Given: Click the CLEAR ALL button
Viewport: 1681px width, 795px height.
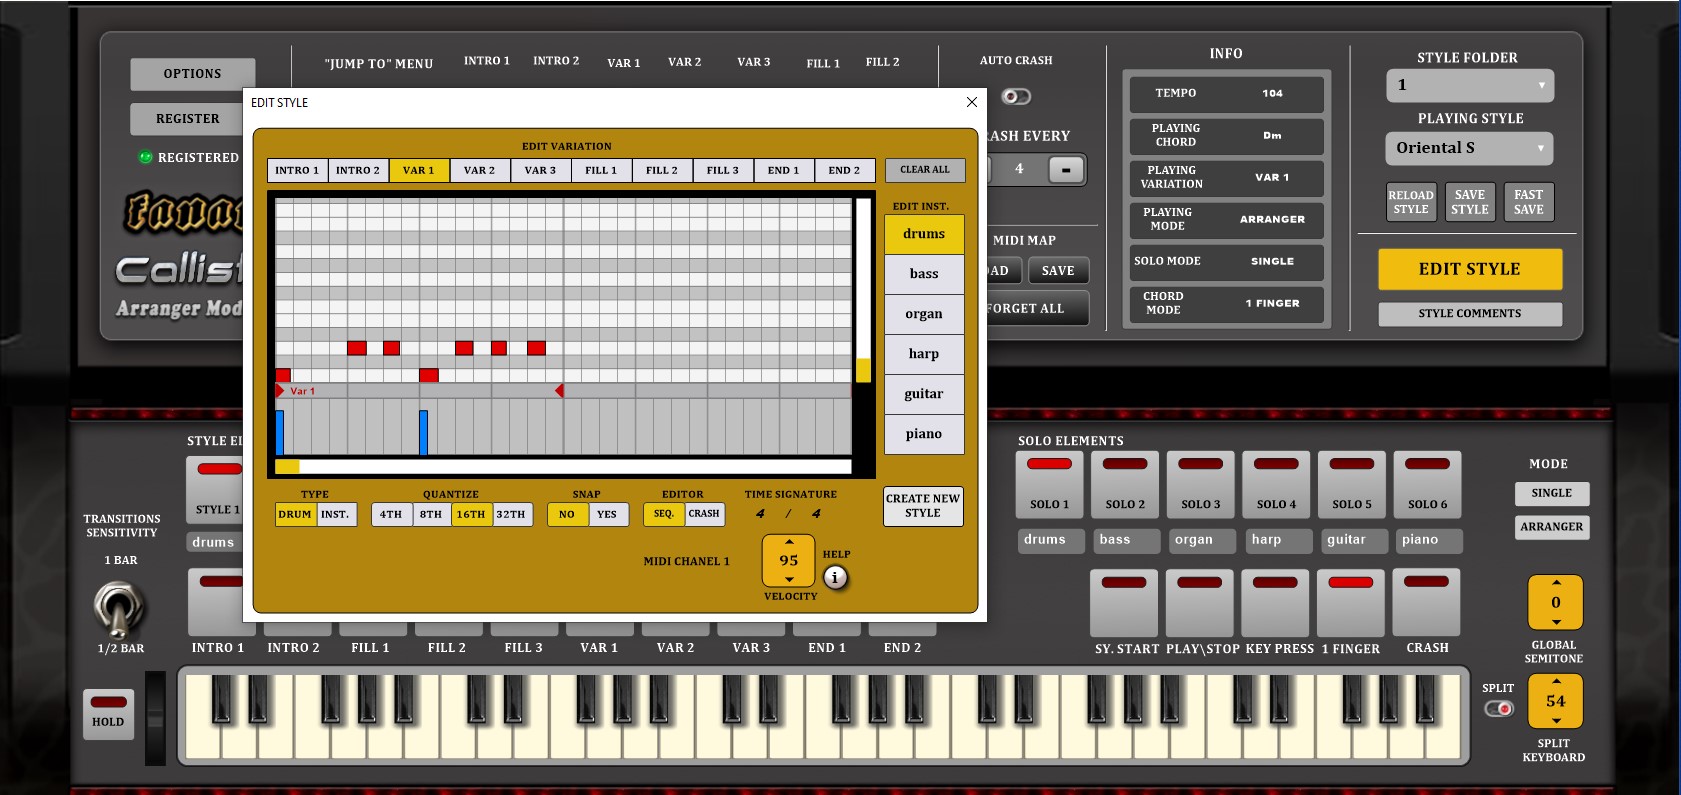Looking at the screenshot, I should 924,170.
